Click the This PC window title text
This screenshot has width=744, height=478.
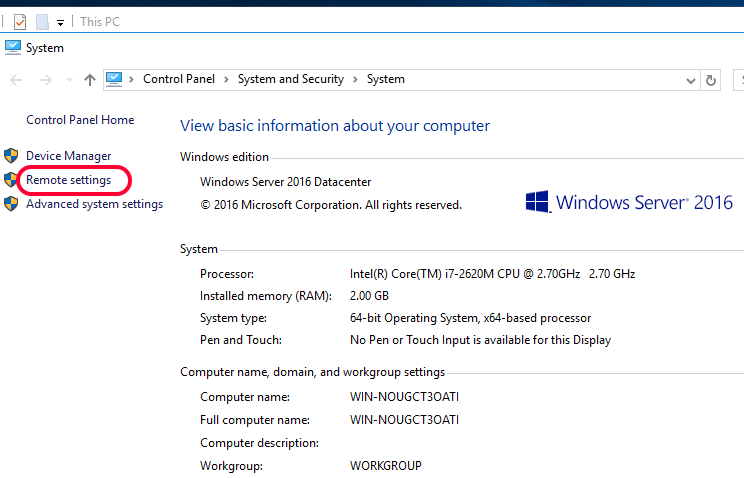pyautogui.click(x=100, y=22)
